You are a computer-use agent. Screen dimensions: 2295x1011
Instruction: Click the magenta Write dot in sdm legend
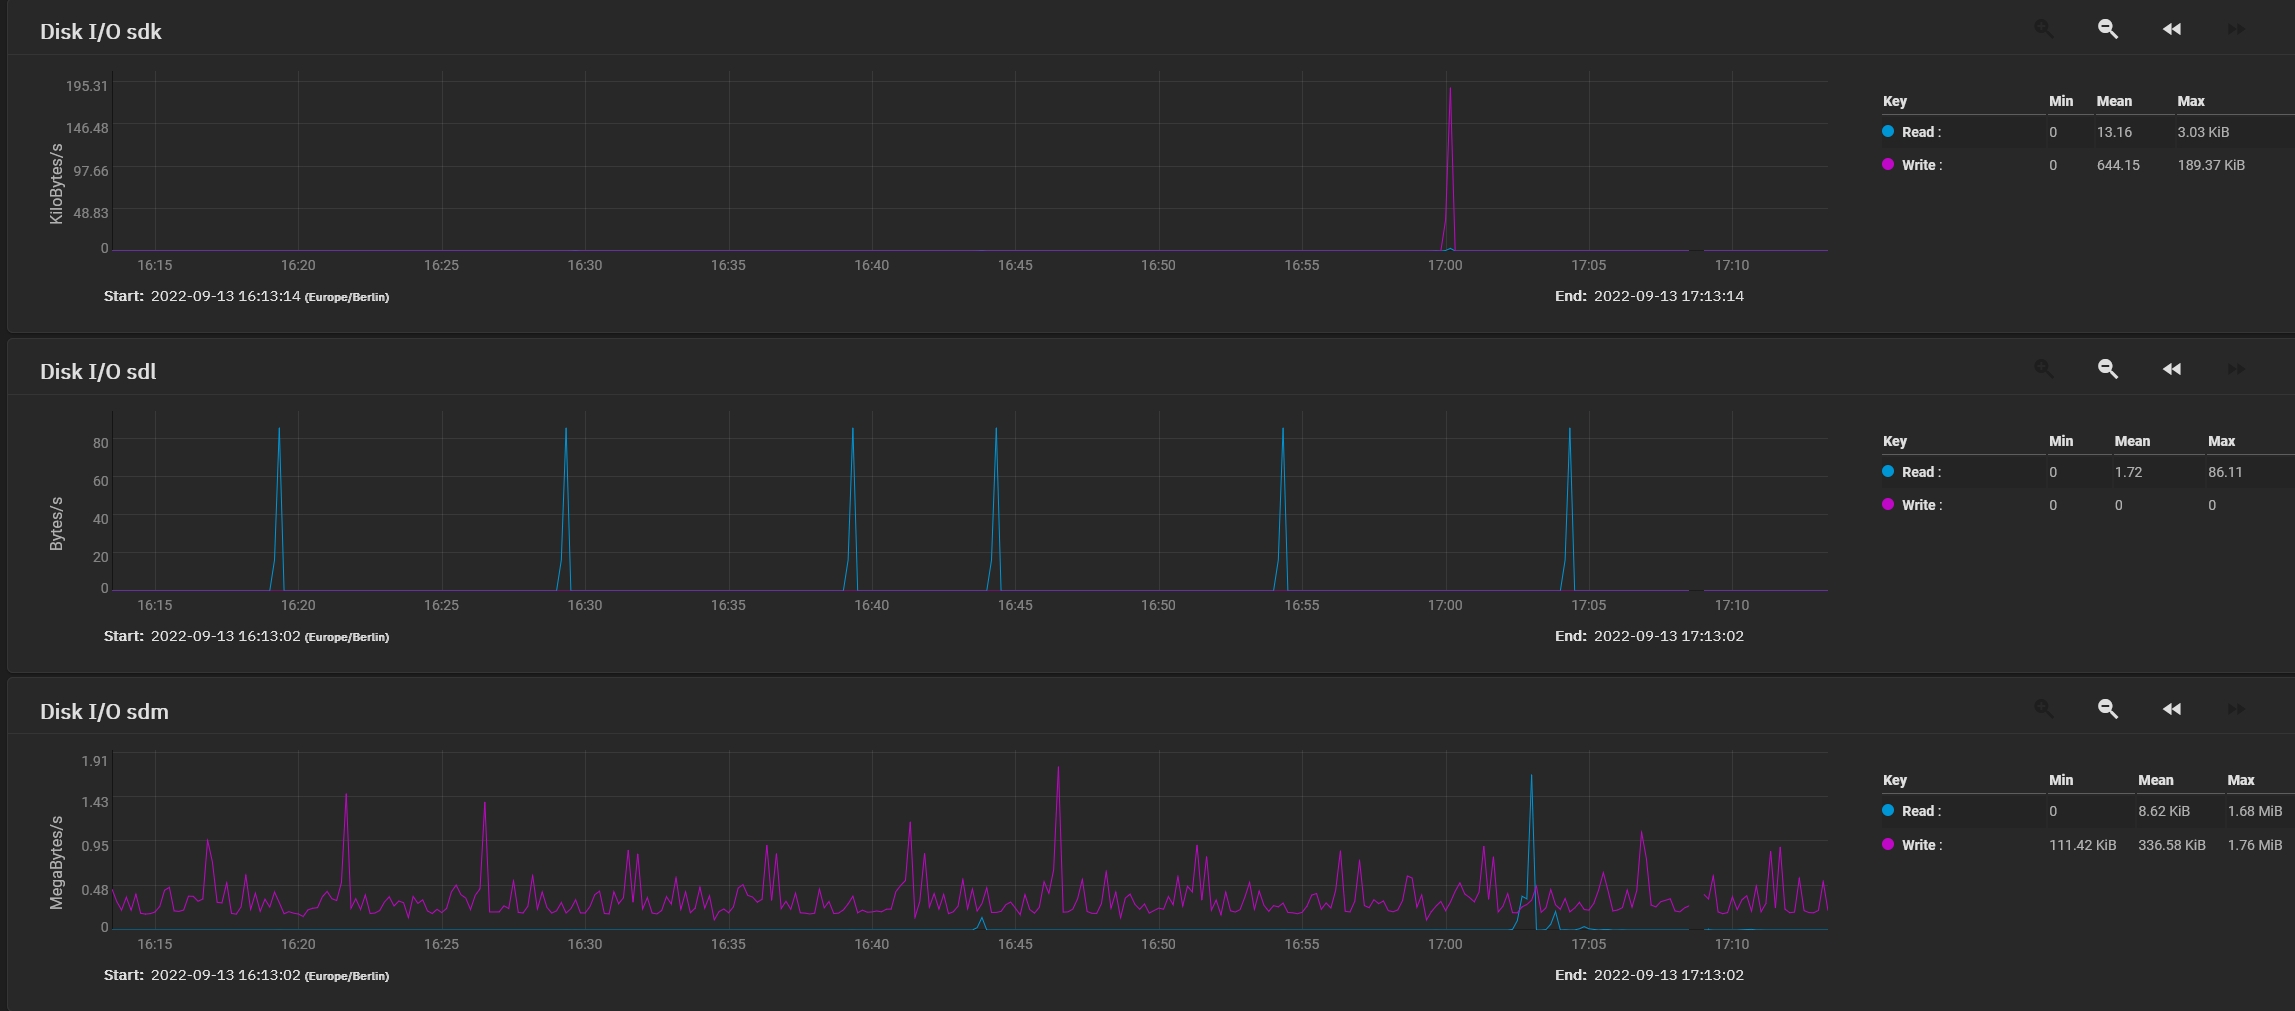1888,844
